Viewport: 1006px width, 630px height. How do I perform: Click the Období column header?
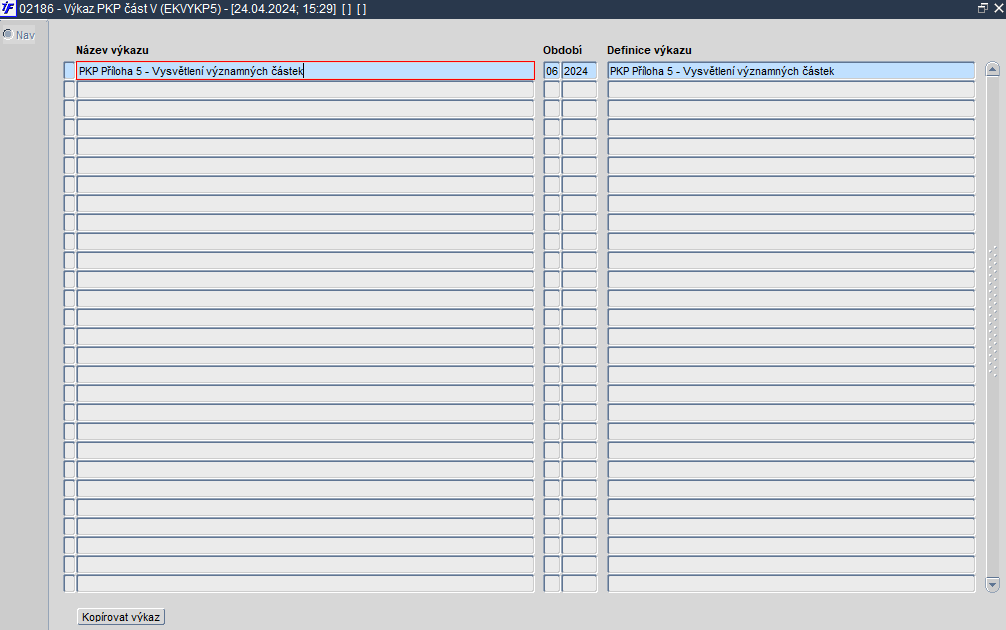tap(562, 50)
